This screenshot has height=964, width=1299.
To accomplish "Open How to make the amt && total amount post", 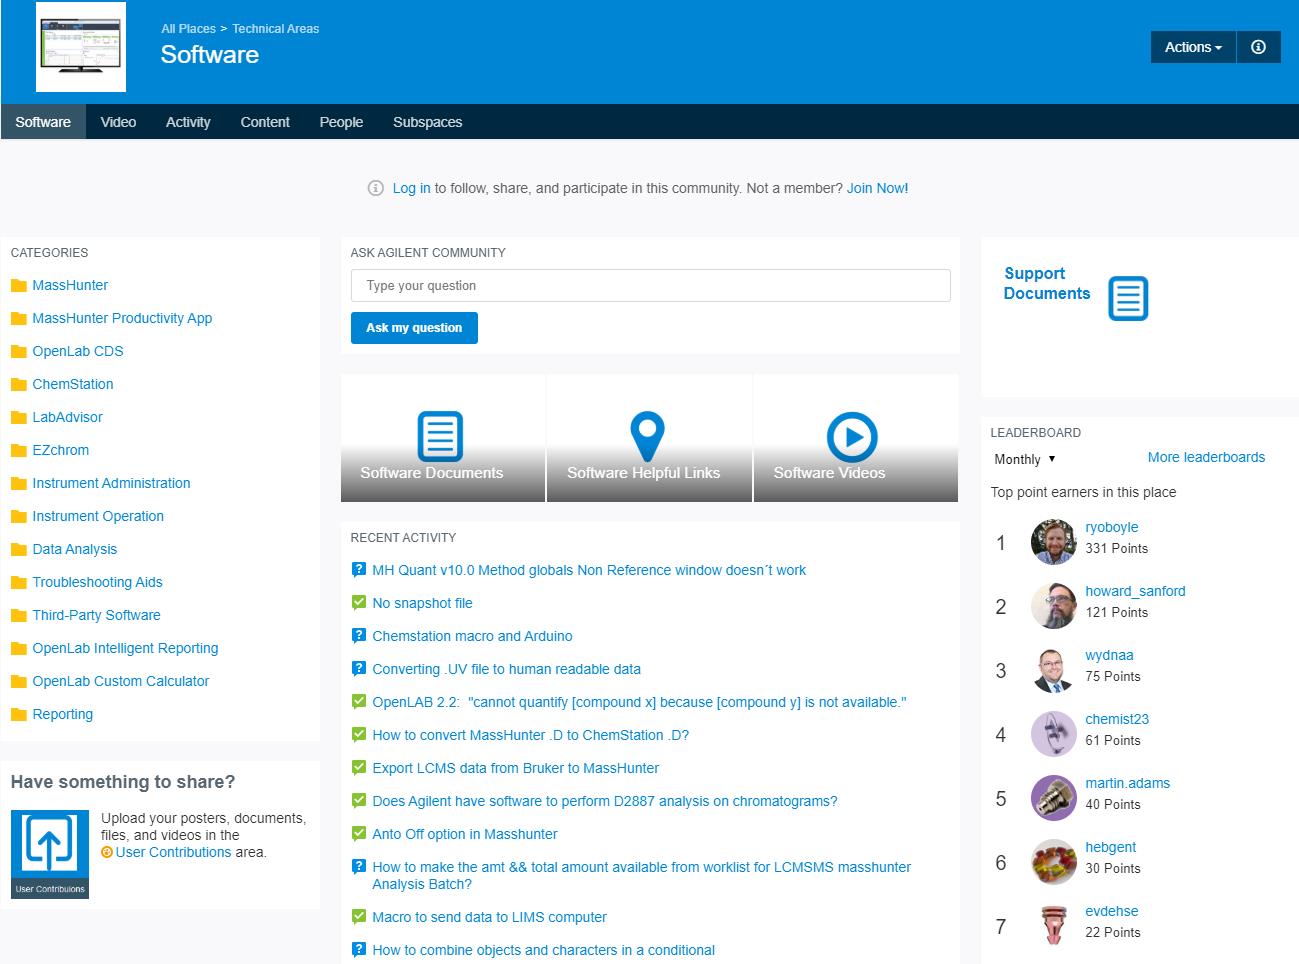I will [x=642, y=875].
